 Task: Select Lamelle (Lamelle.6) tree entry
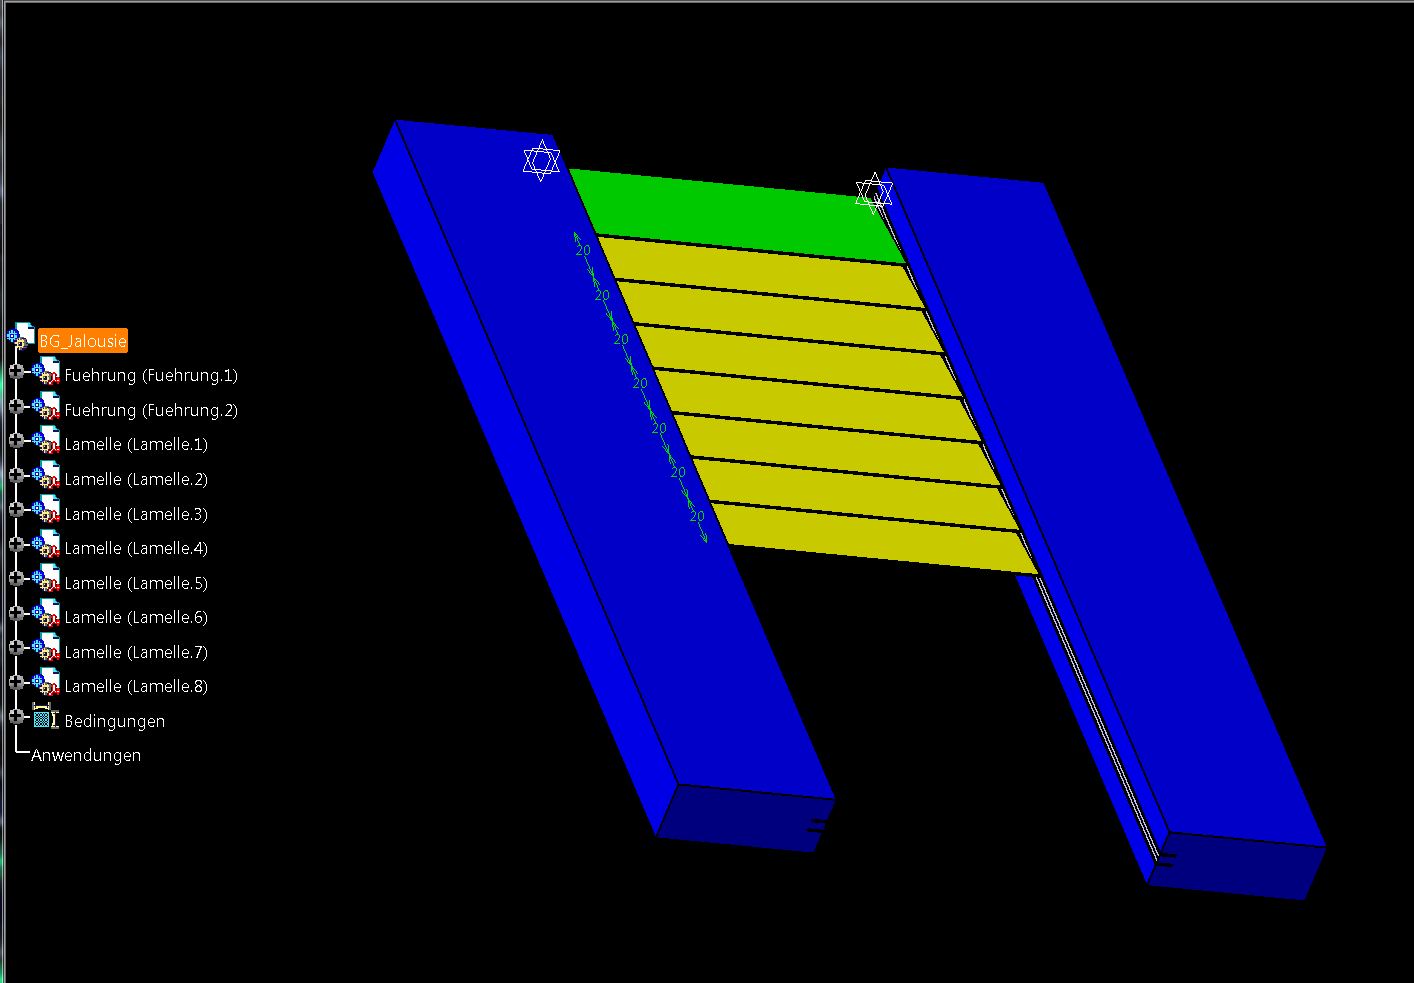pos(136,617)
